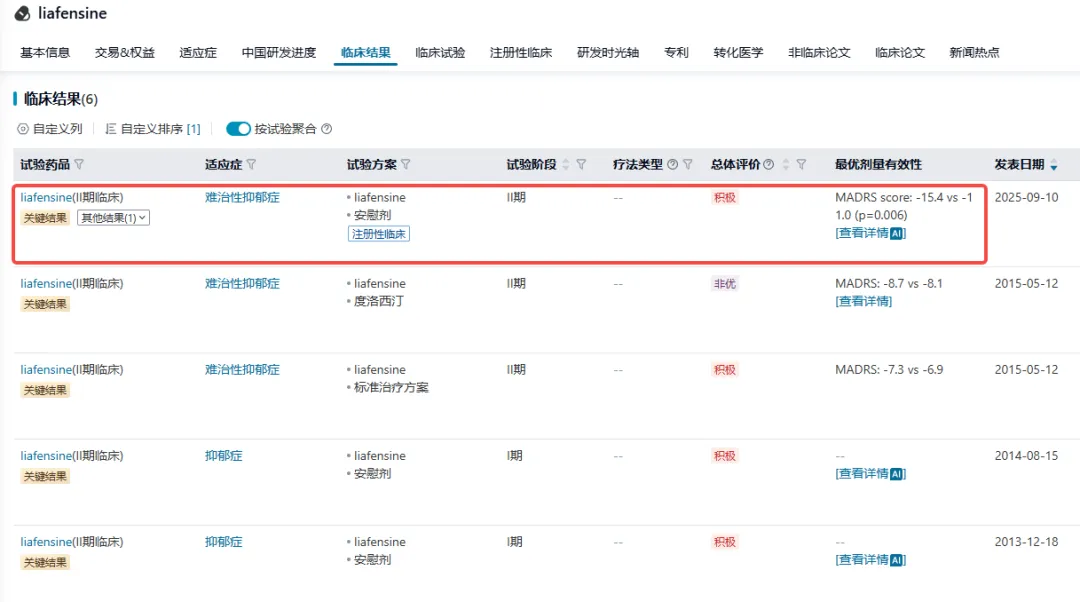Click the 2025-09-10 date cell
The width and height of the screenshot is (1080, 602).
tap(1026, 197)
